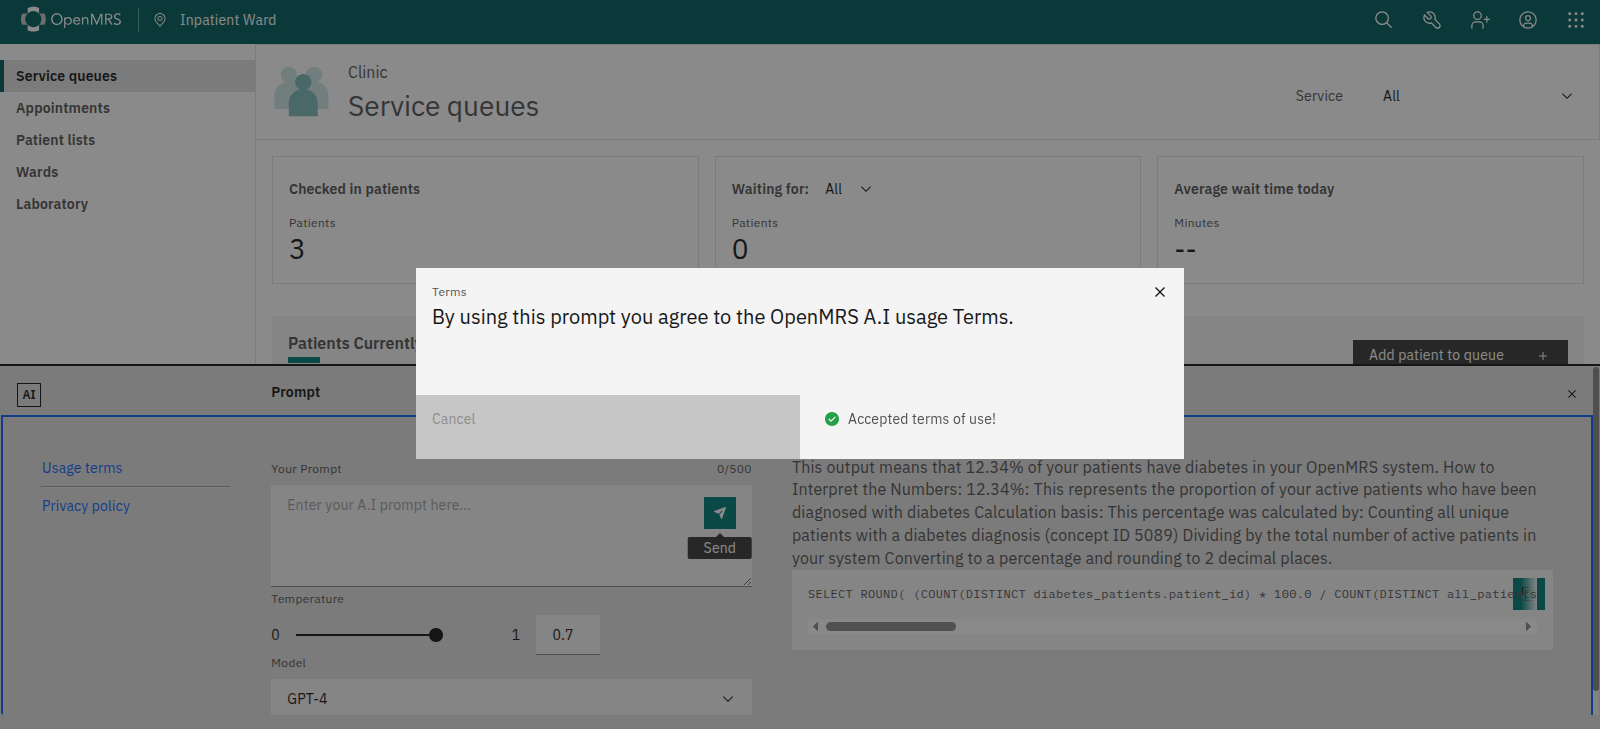Screen dimensions: 1600x729
Task: Open the Waiting for All dropdown
Action: (x=848, y=189)
